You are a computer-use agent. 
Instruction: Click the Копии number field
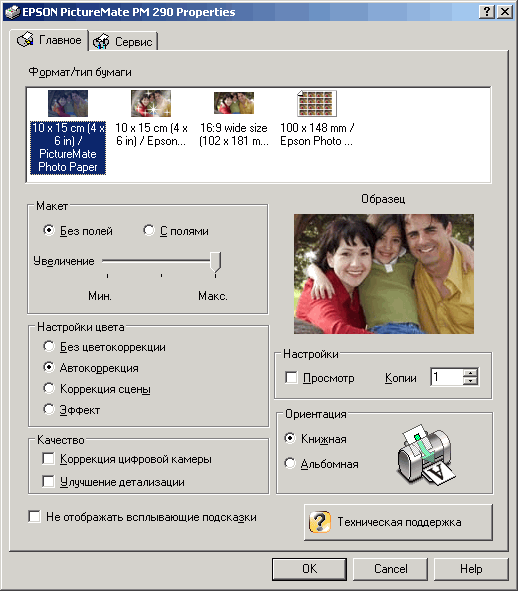447,377
